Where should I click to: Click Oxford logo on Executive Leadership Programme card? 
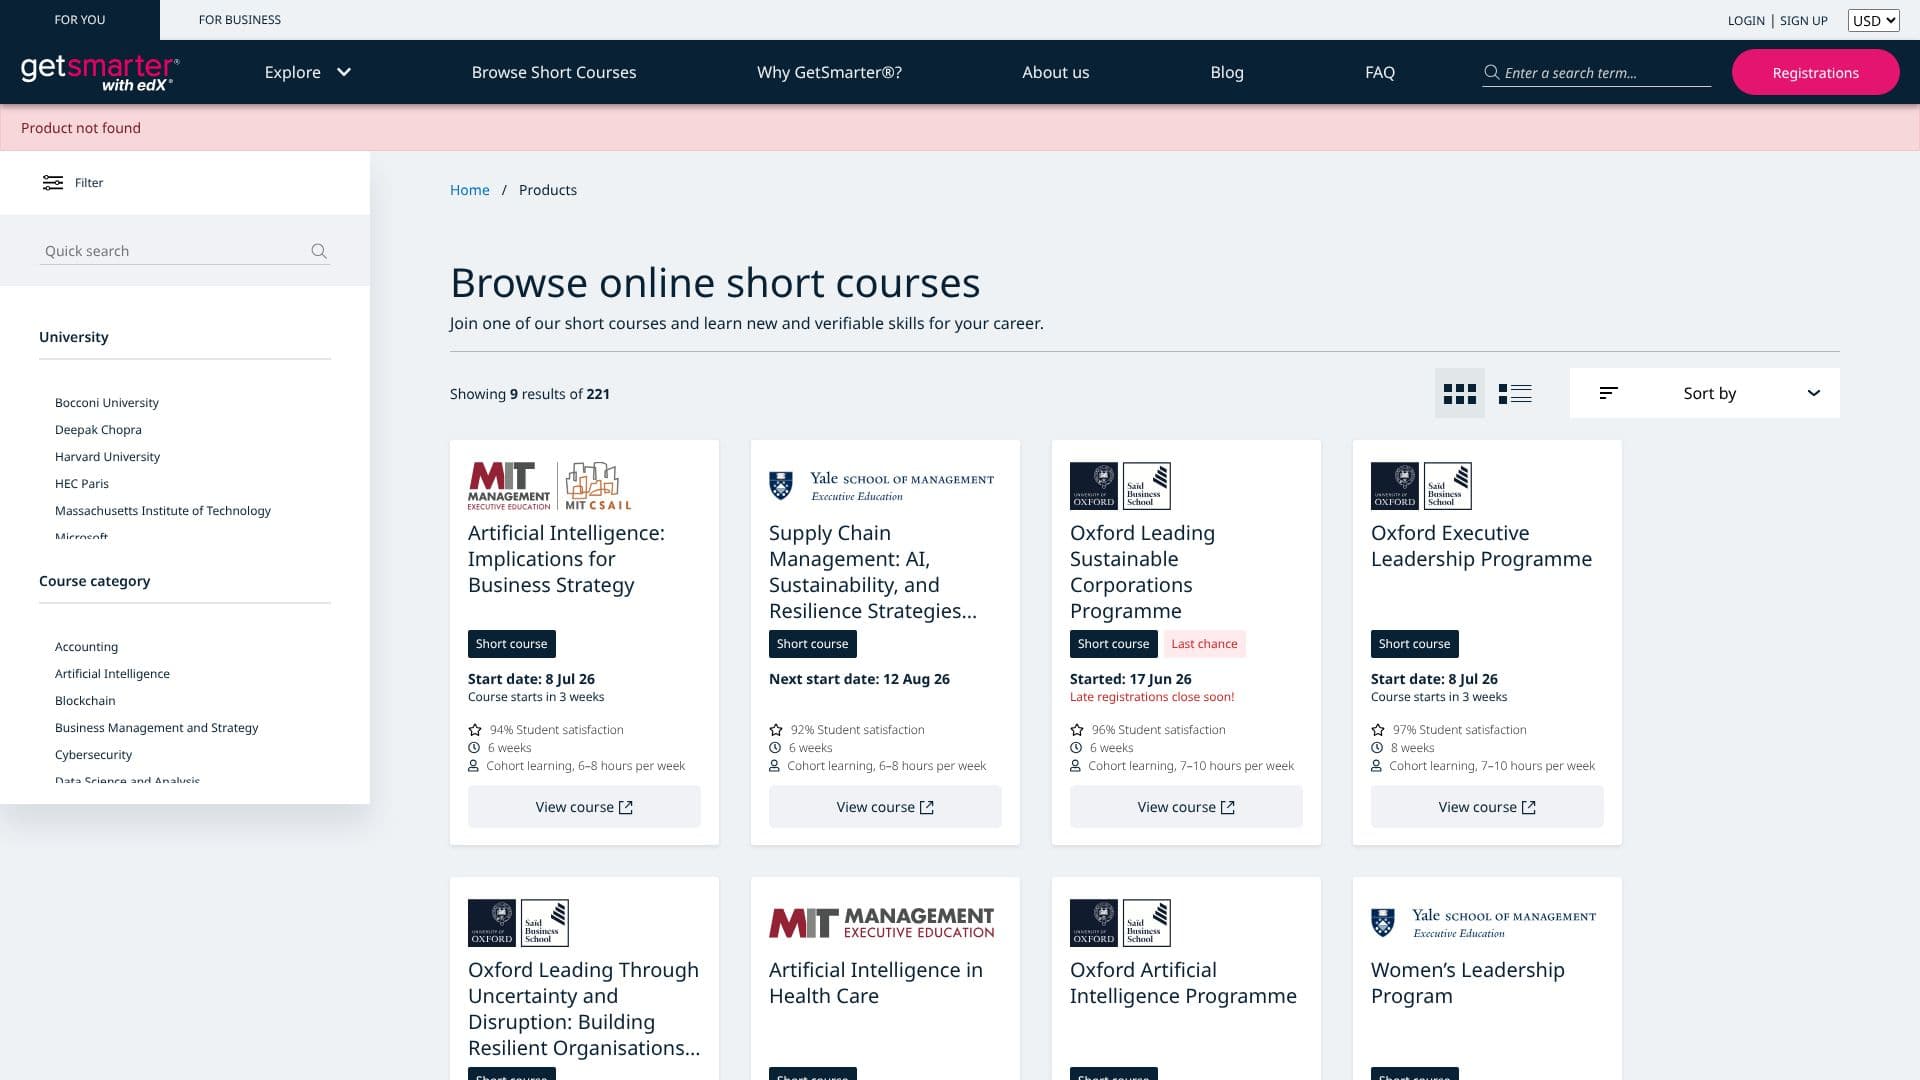tap(1421, 486)
